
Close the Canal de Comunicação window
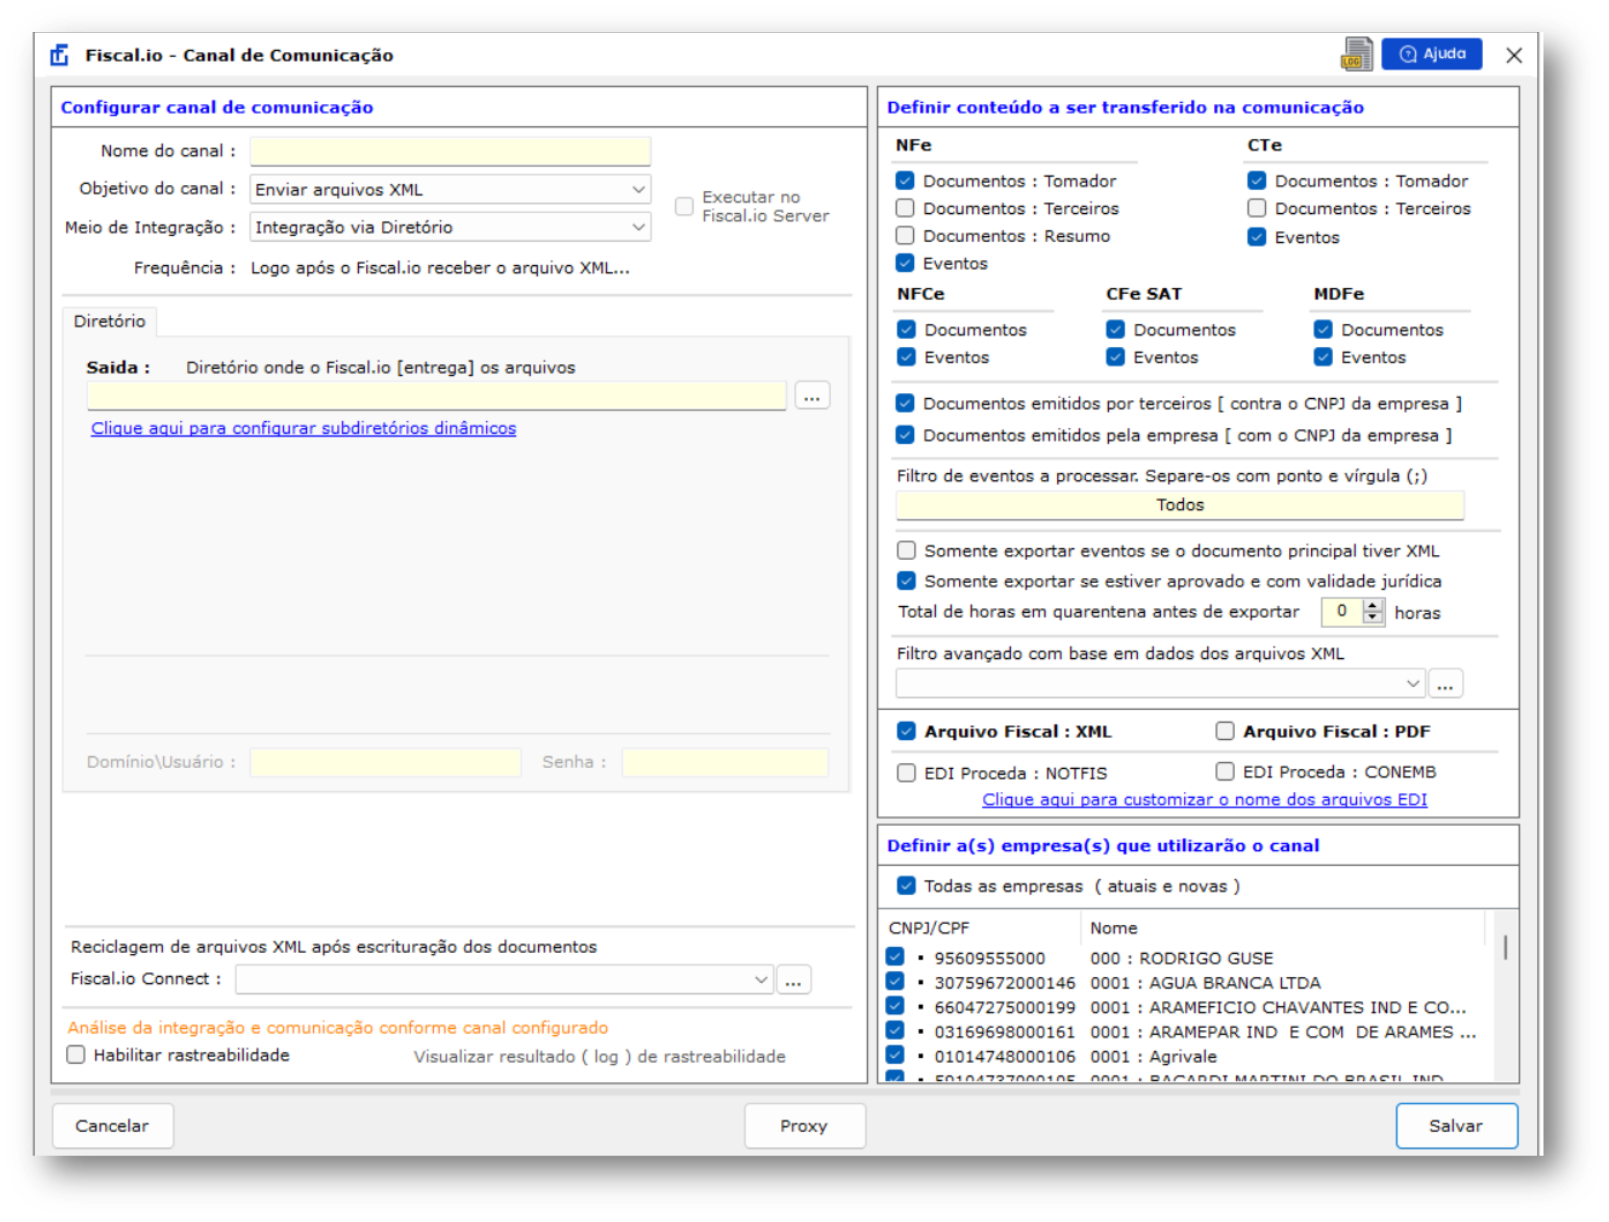point(1513,55)
